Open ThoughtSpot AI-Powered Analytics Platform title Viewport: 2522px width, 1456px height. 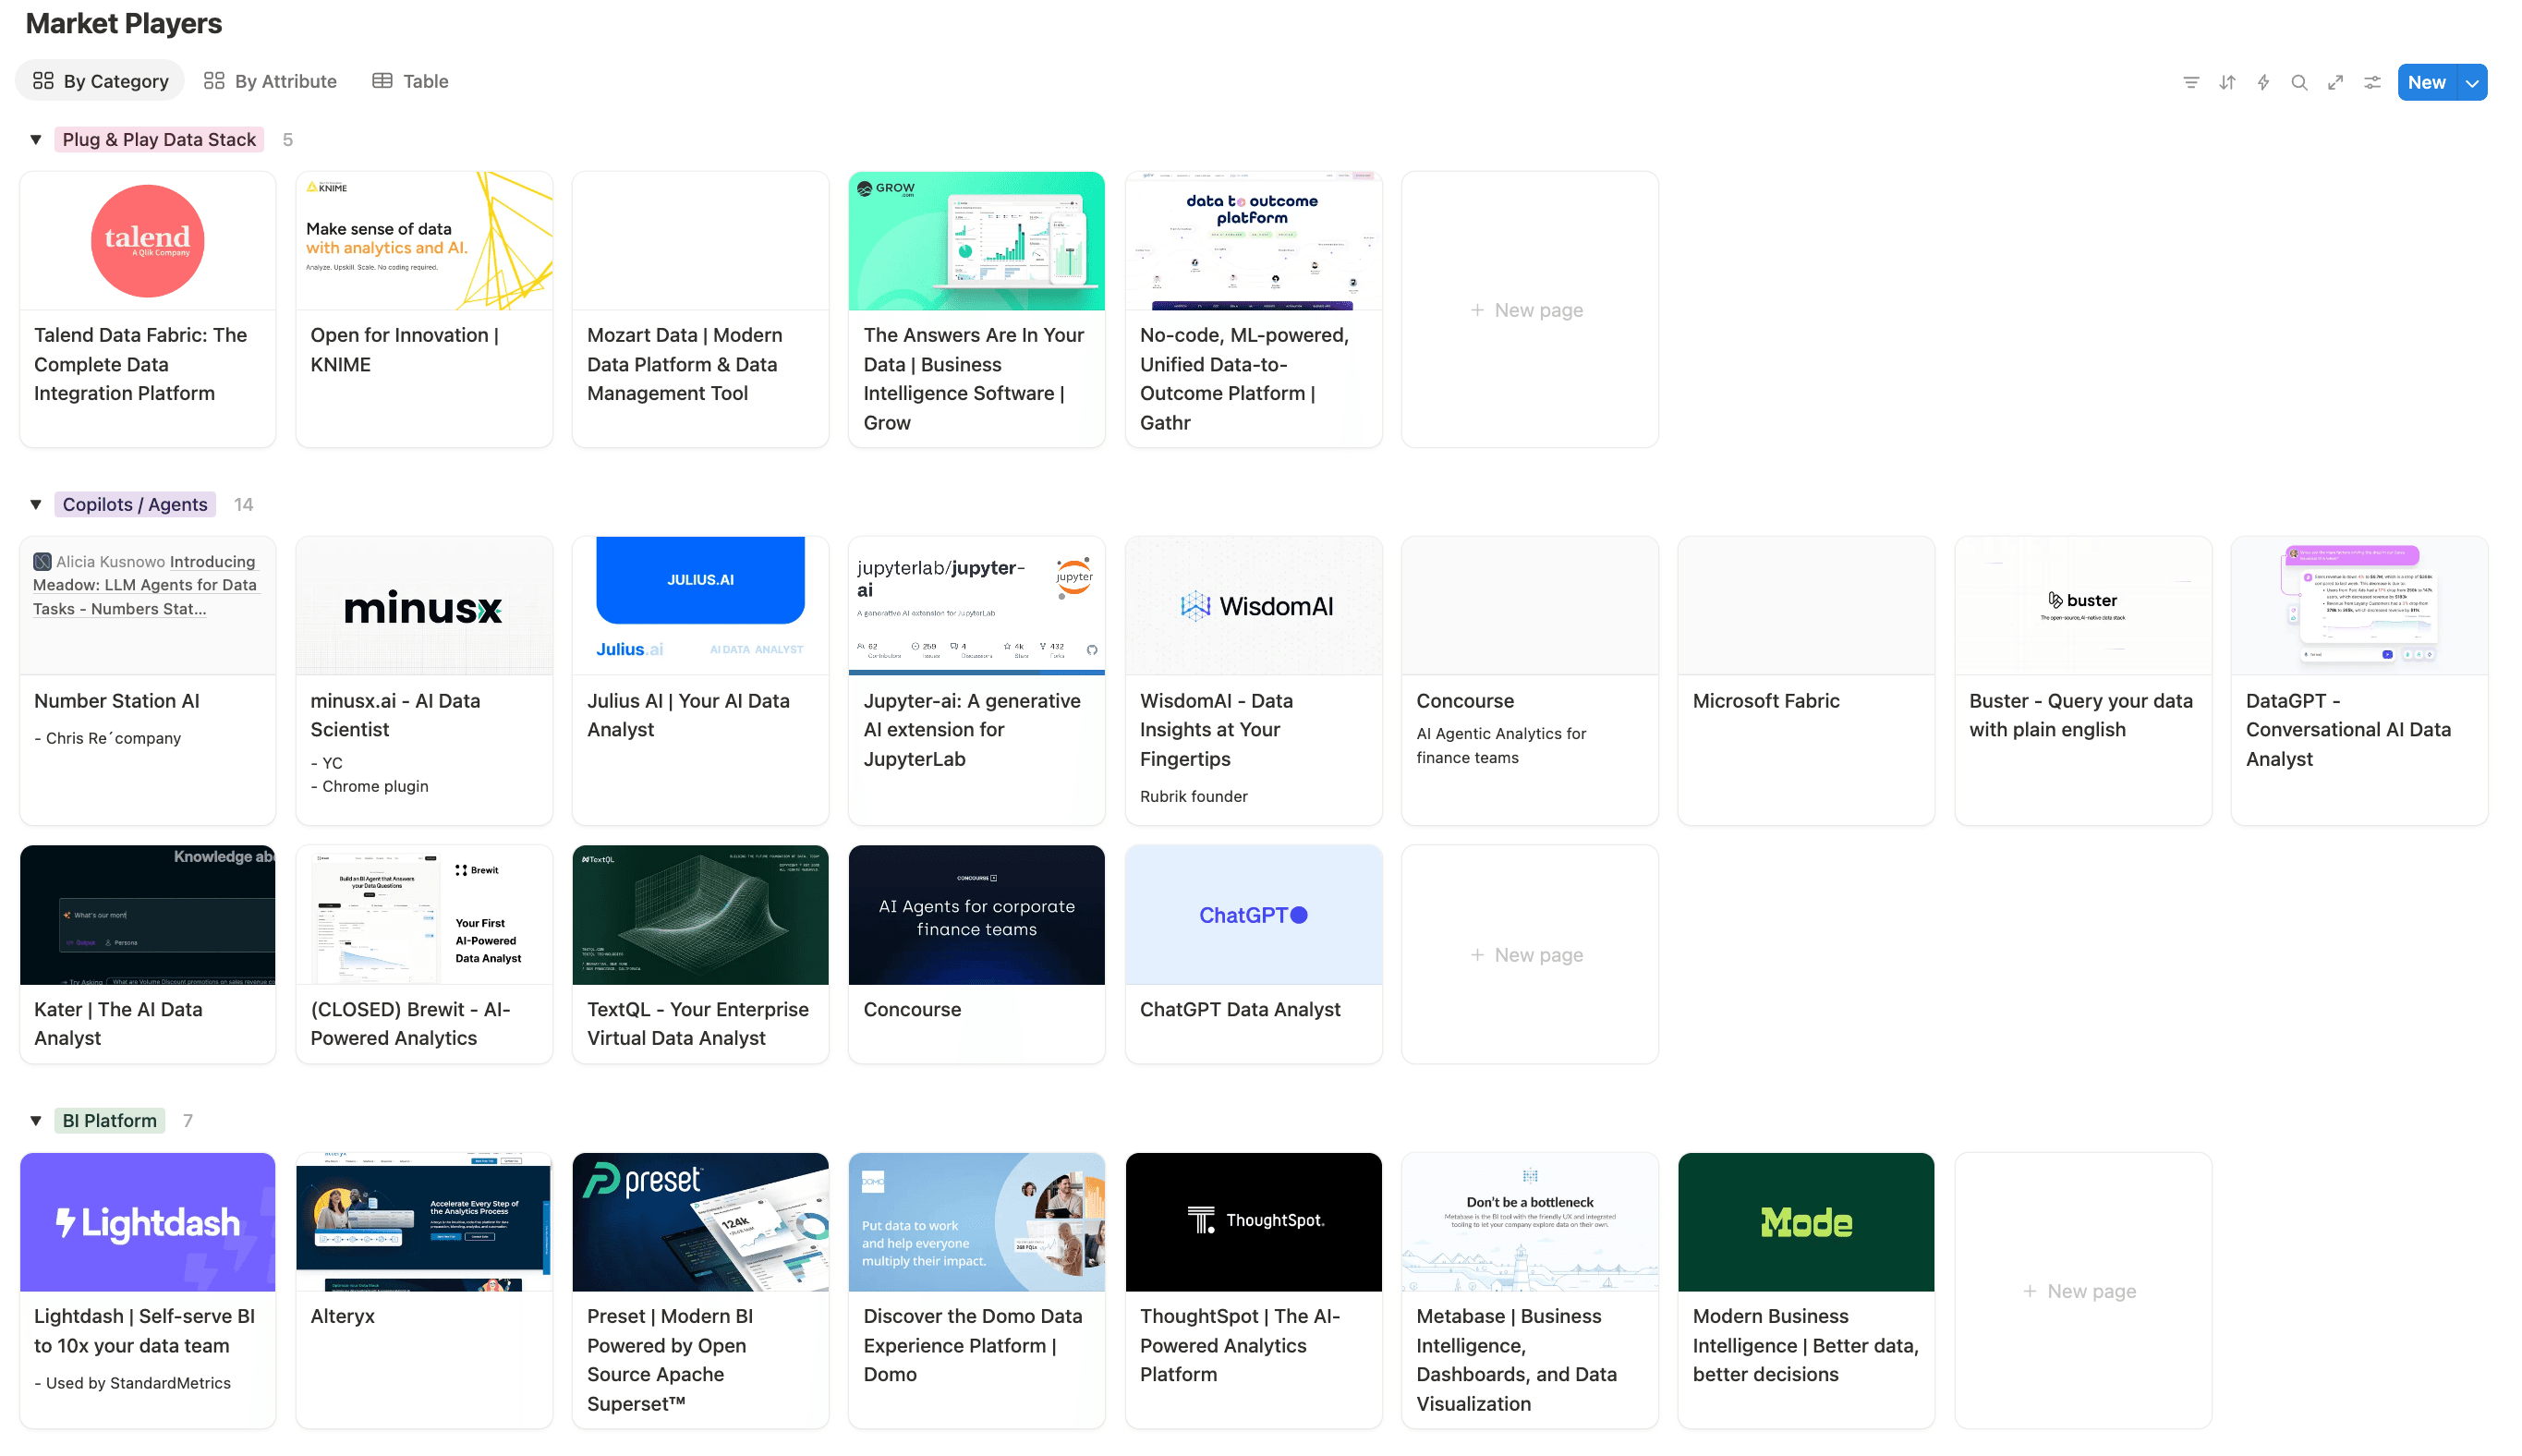pyautogui.click(x=1240, y=1345)
